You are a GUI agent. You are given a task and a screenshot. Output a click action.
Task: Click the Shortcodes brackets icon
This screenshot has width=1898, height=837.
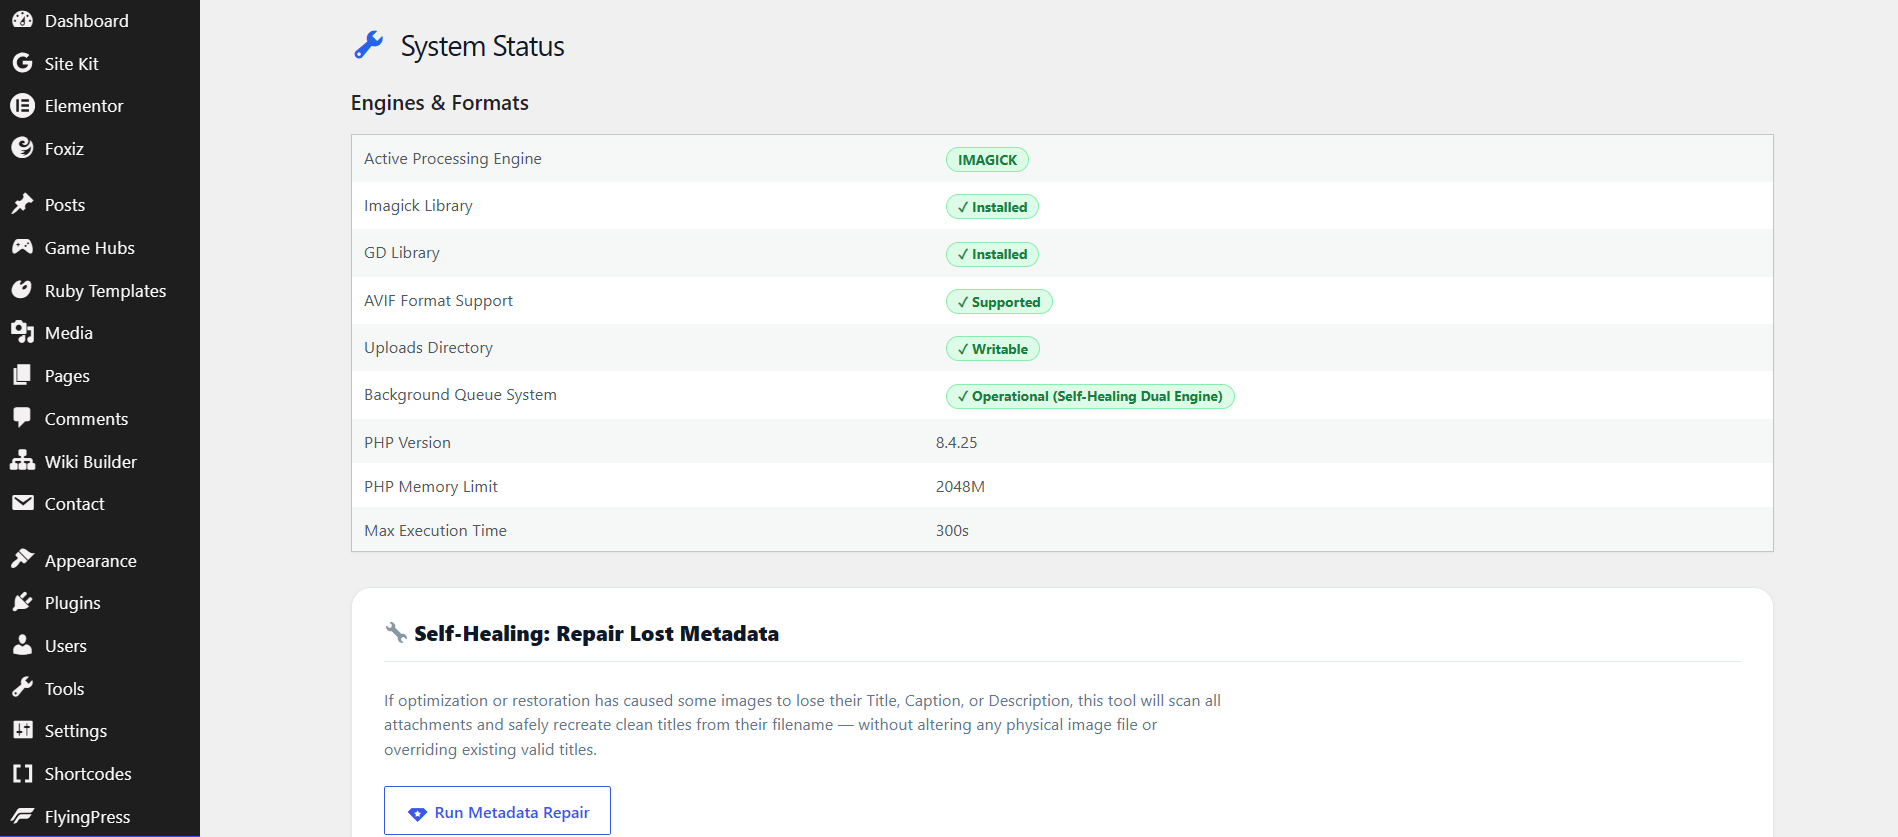[22, 773]
